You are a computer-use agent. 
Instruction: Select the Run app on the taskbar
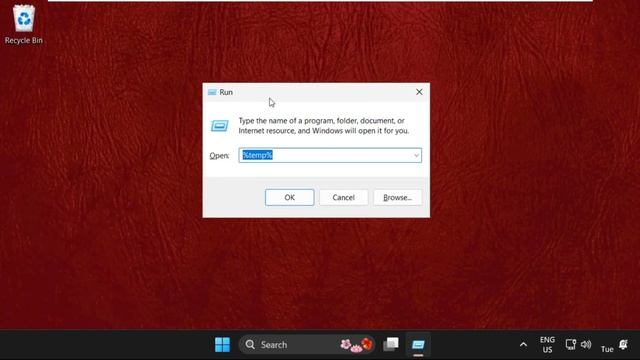[x=418, y=345]
